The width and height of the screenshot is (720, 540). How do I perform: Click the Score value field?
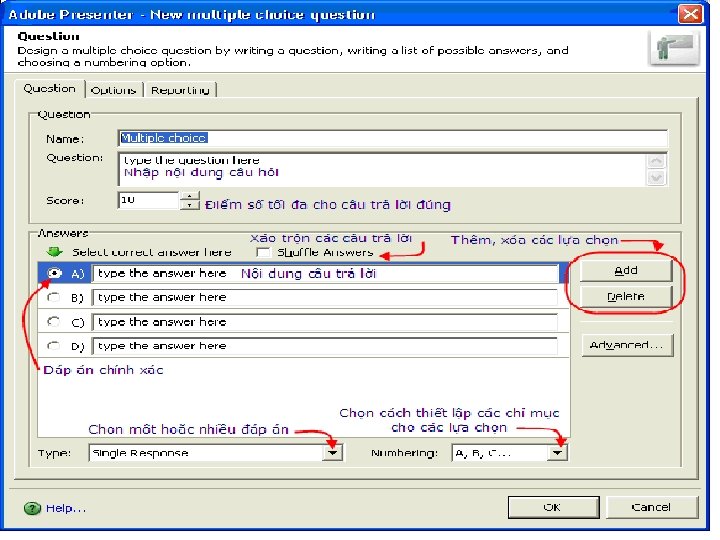(x=148, y=200)
